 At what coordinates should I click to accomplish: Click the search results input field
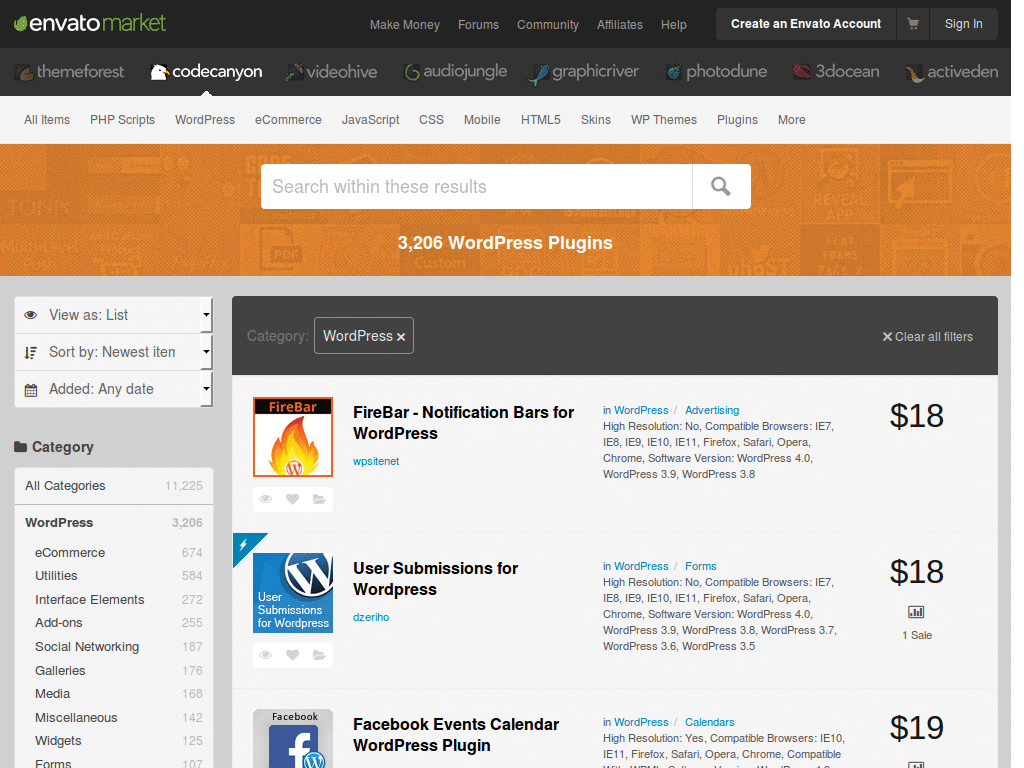tap(470, 187)
